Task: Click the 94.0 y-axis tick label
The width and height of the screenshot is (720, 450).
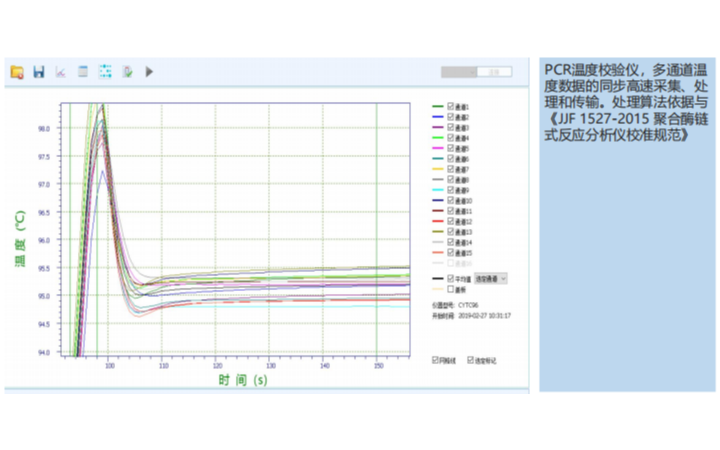Action: click(x=44, y=352)
